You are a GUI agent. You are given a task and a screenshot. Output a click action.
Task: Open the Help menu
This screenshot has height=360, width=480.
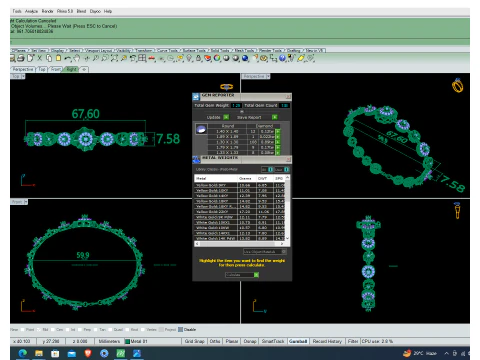(108, 11)
